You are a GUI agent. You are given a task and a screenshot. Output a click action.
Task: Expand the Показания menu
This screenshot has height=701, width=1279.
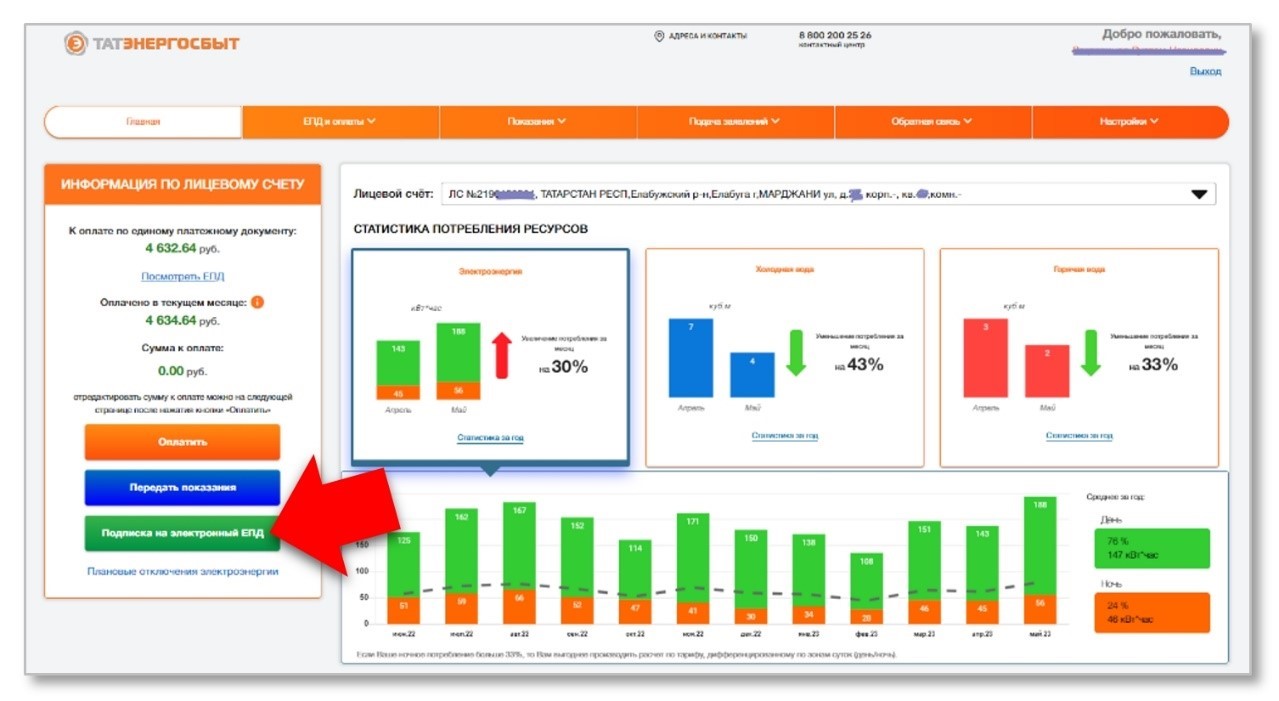point(537,122)
